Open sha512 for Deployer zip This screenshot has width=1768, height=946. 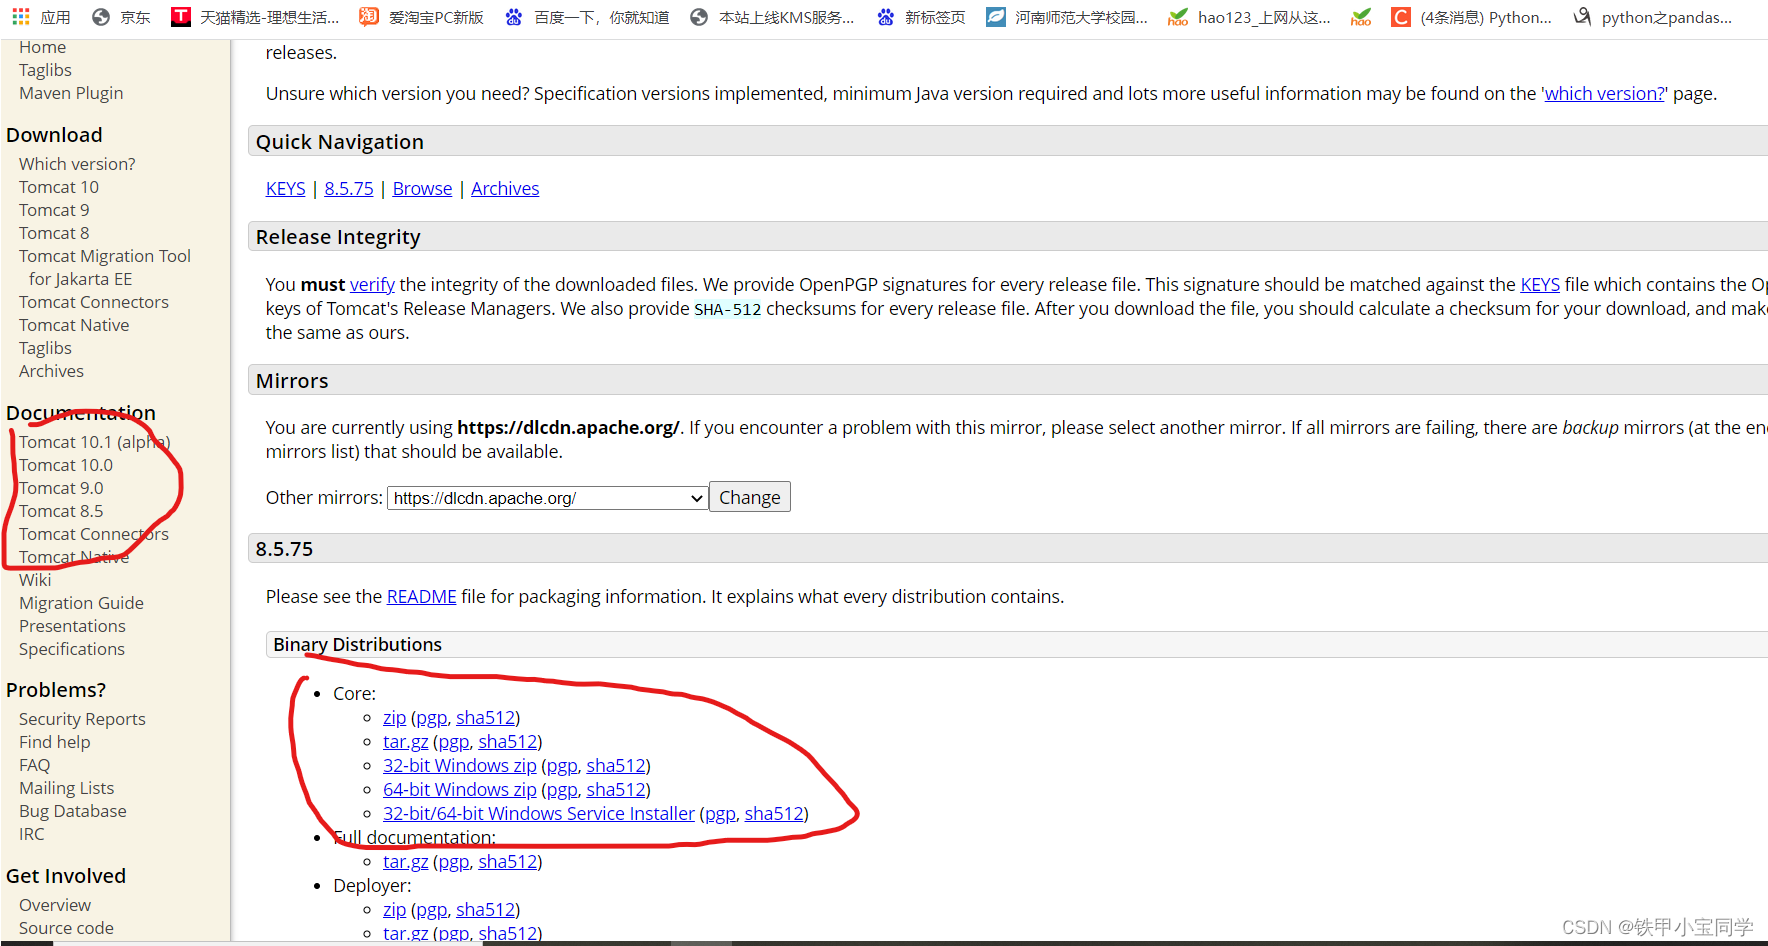[x=485, y=910]
